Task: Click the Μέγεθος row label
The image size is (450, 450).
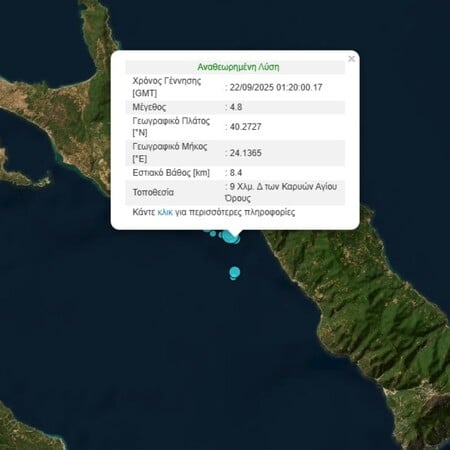Action: tap(149, 107)
